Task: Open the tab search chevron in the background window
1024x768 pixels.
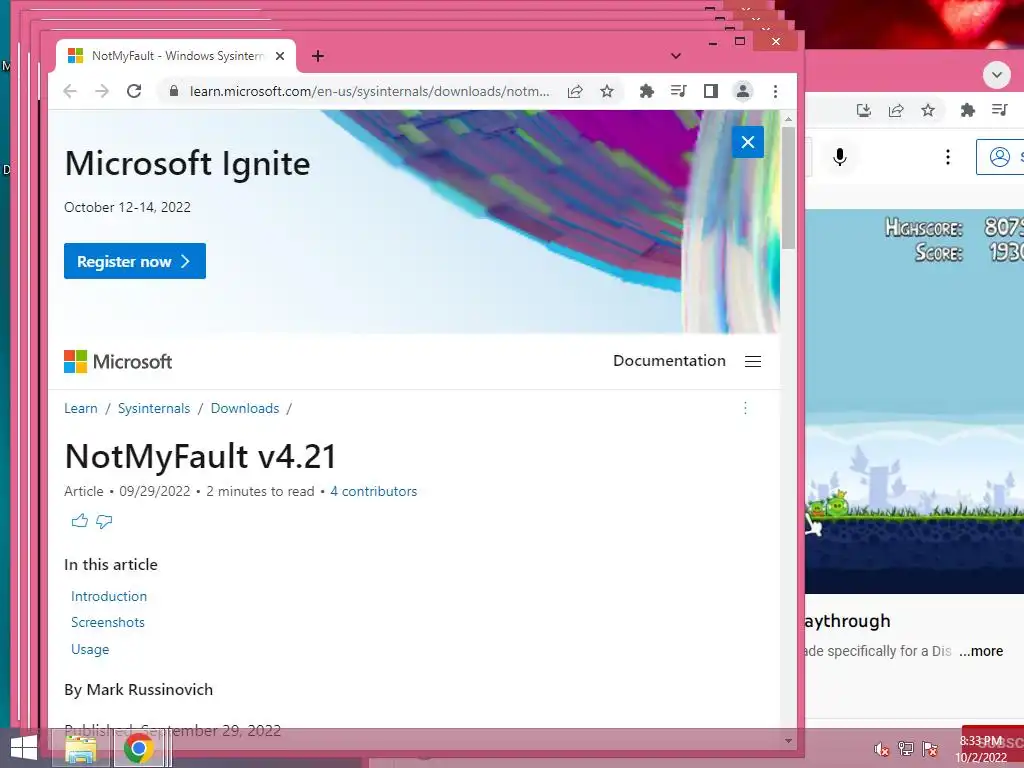Action: tap(997, 74)
